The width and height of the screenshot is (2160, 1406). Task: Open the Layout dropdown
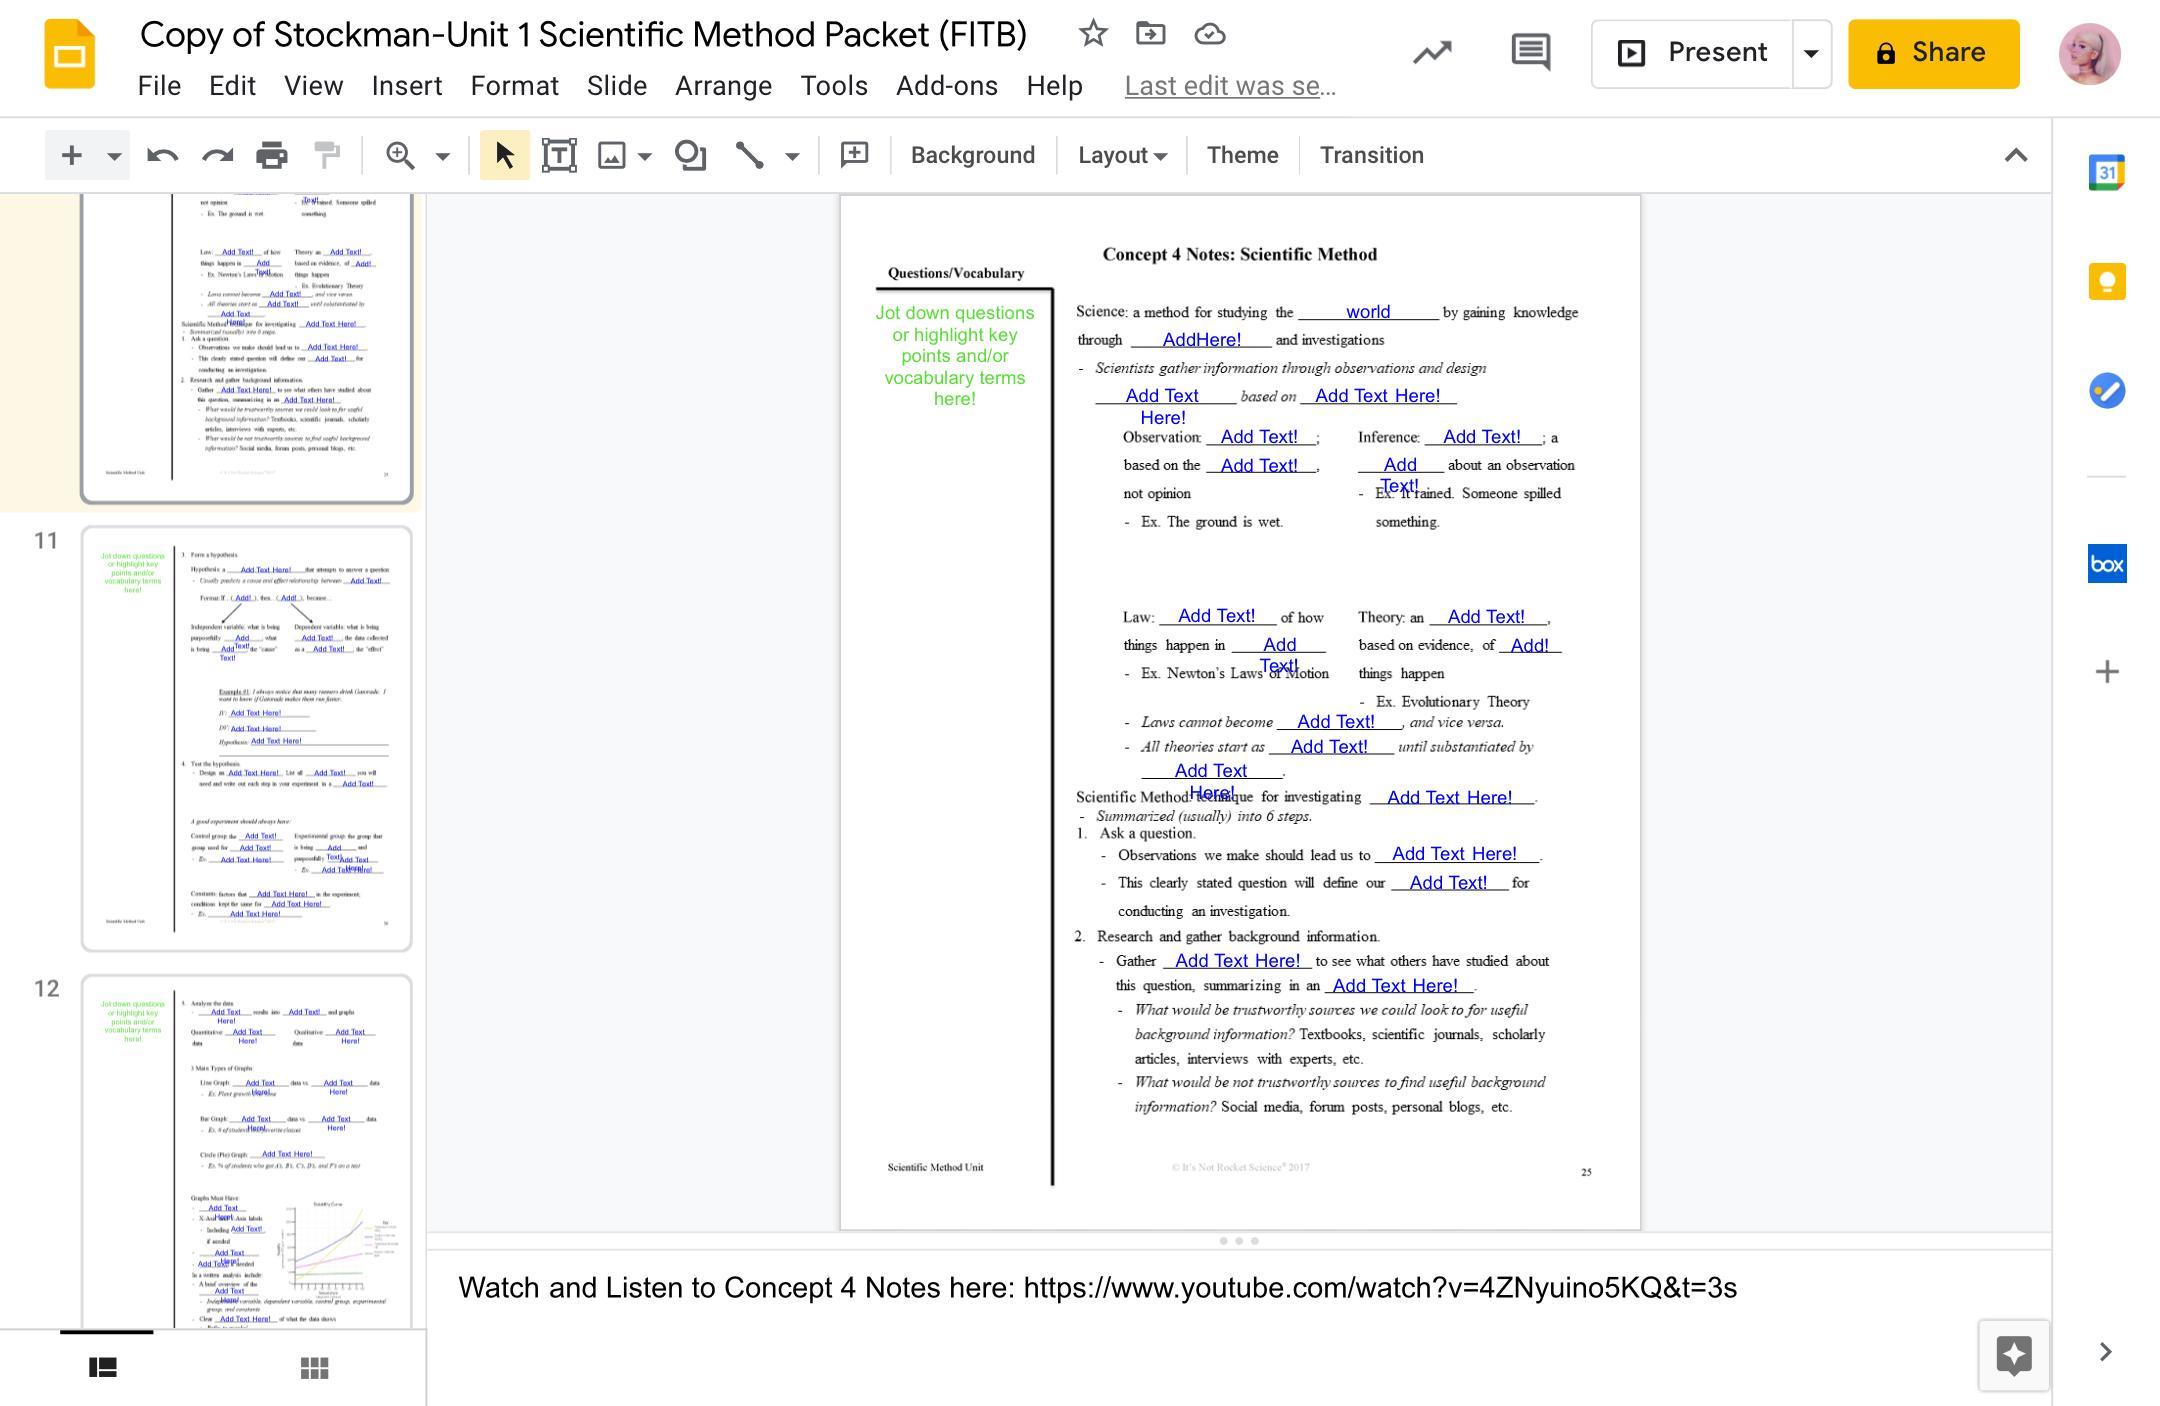(1121, 155)
